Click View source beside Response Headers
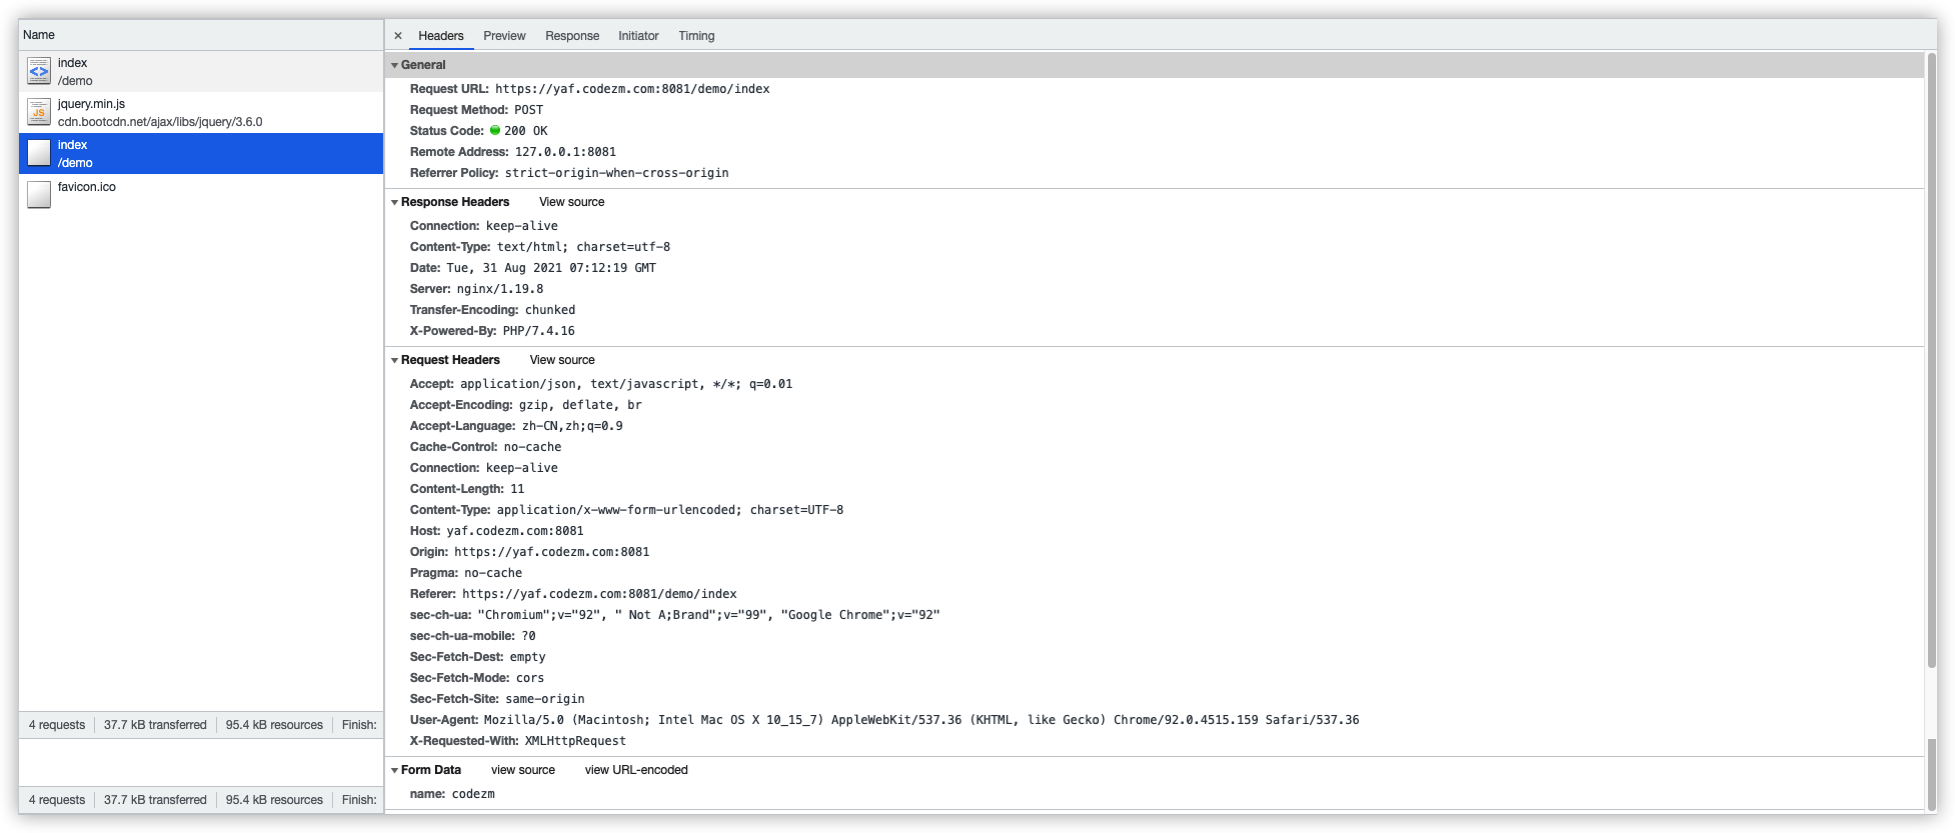The width and height of the screenshot is (1955, 833). [x=572, y=202]
